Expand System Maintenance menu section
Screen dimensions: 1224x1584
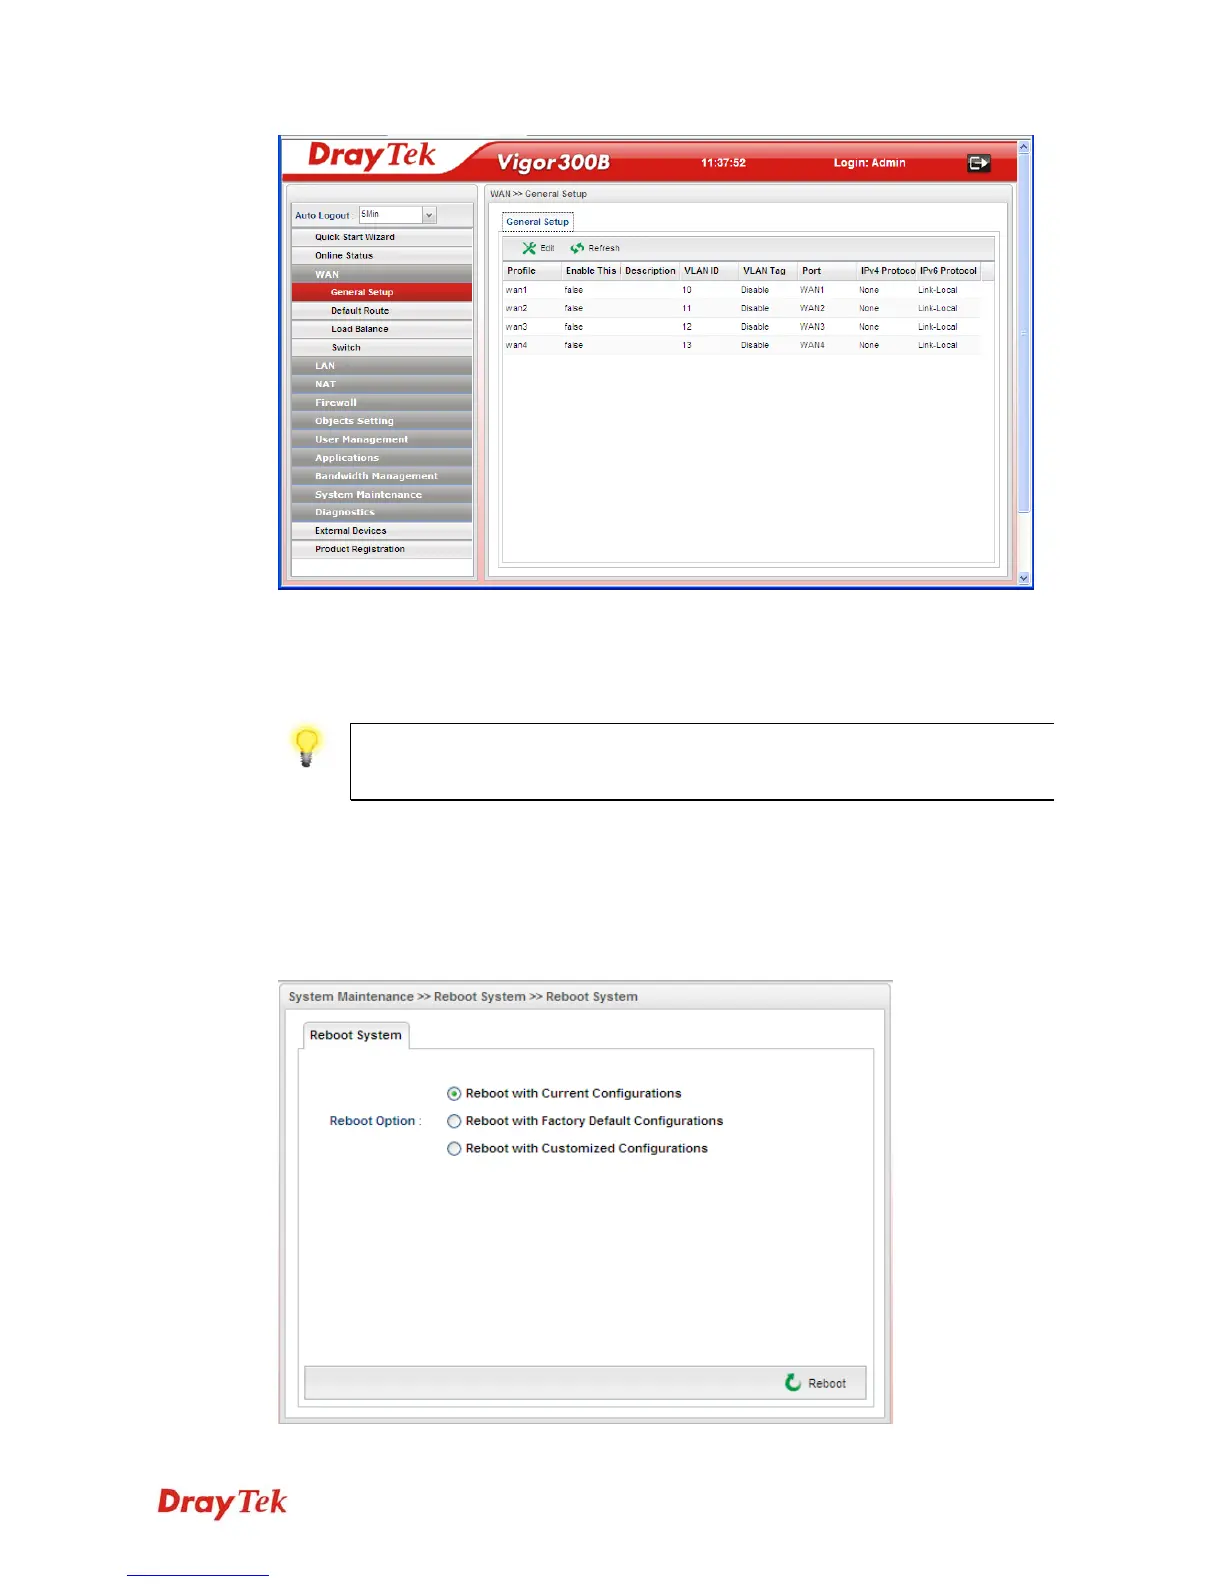pyautogui.click(x=382, y=495)
